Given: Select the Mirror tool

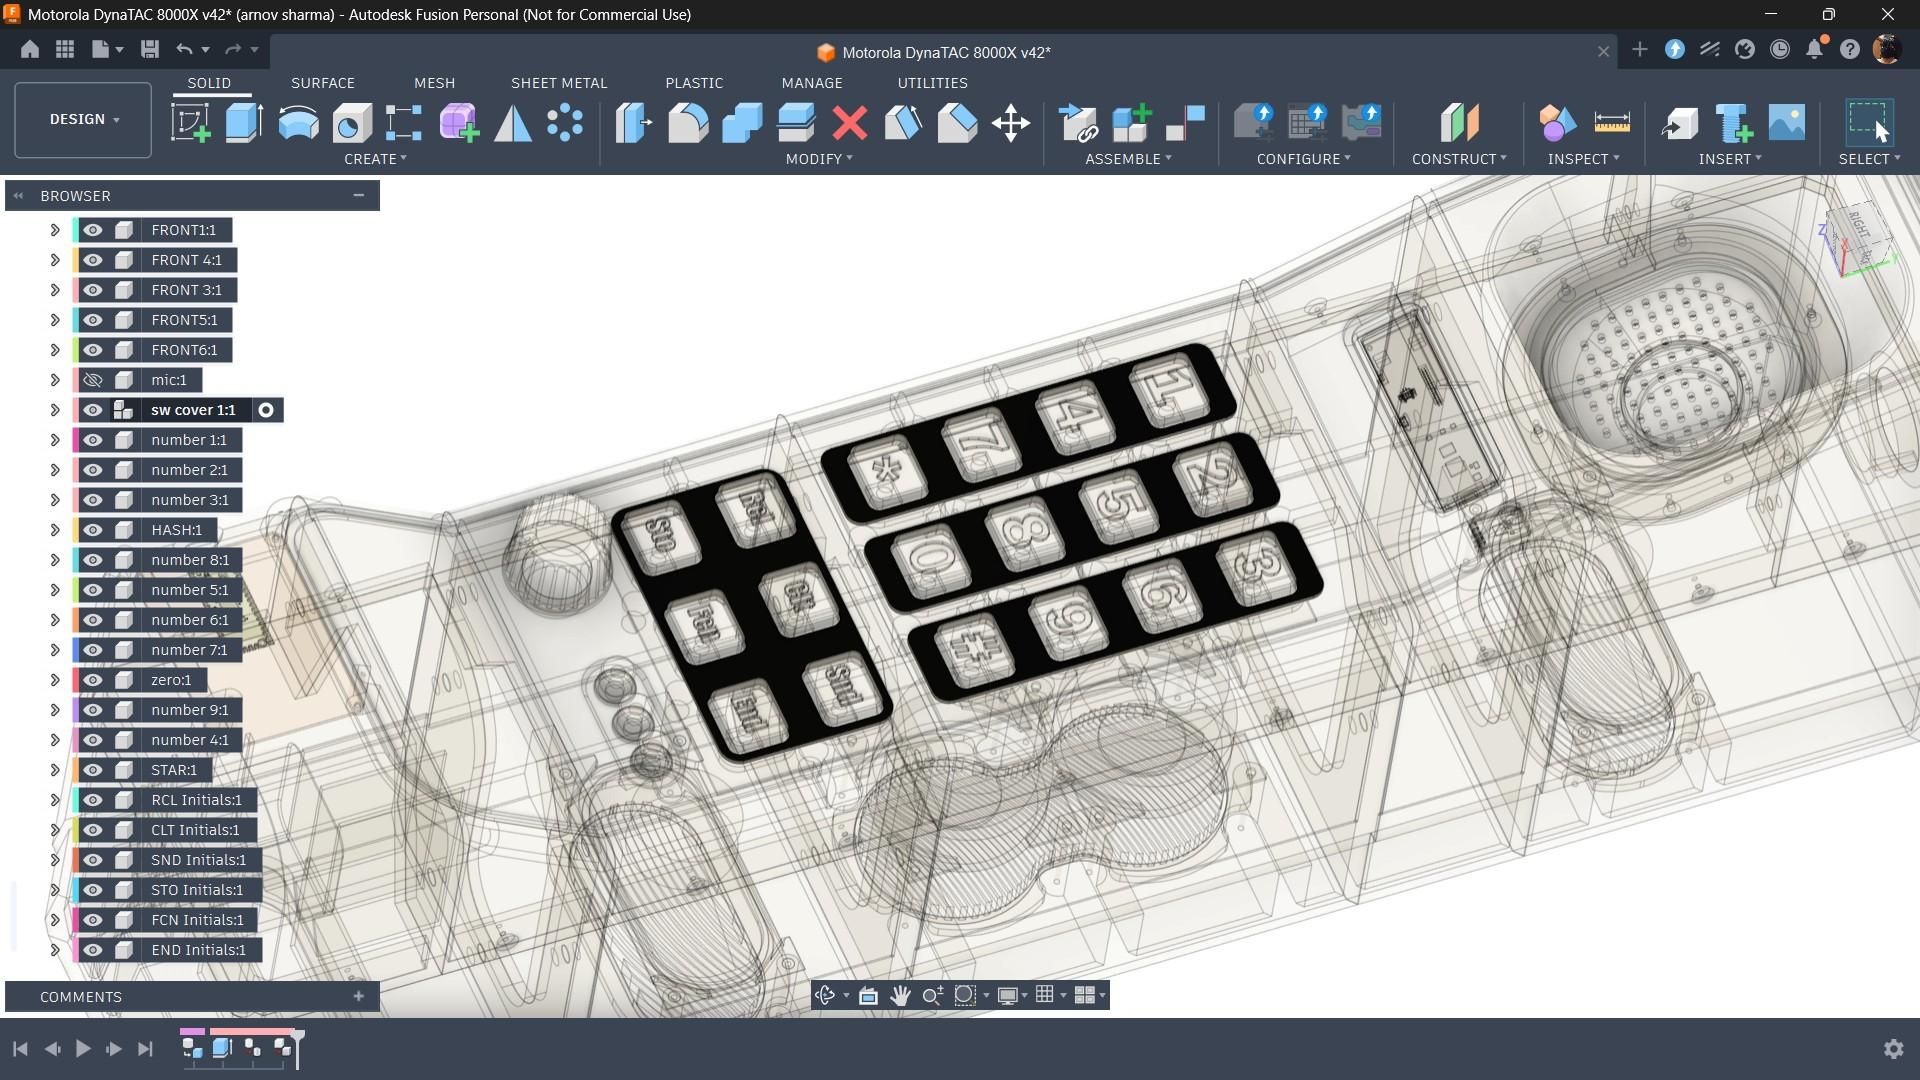Looking at the screenshot, I should pos(513,123).
